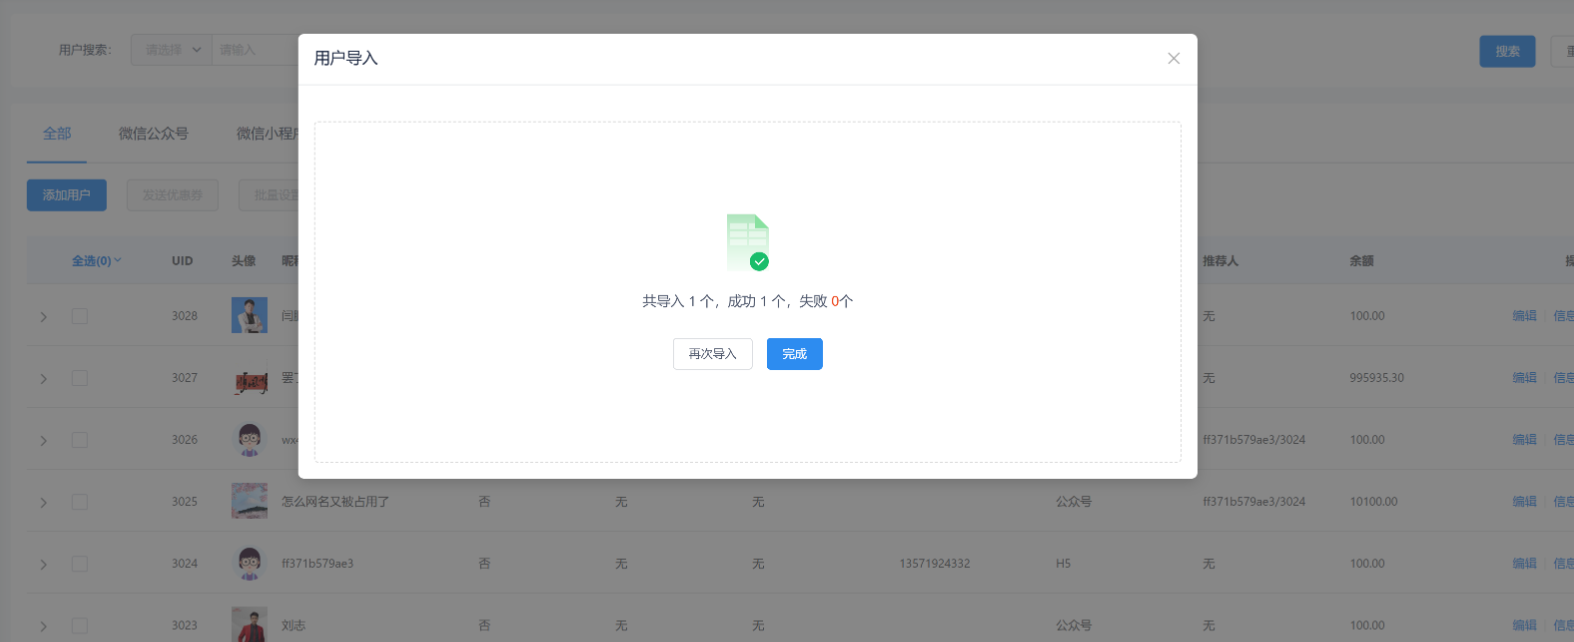1574x642 pixels.
Task: Click 编辑 link for user 3025
Action: [x=1523, y=502]
